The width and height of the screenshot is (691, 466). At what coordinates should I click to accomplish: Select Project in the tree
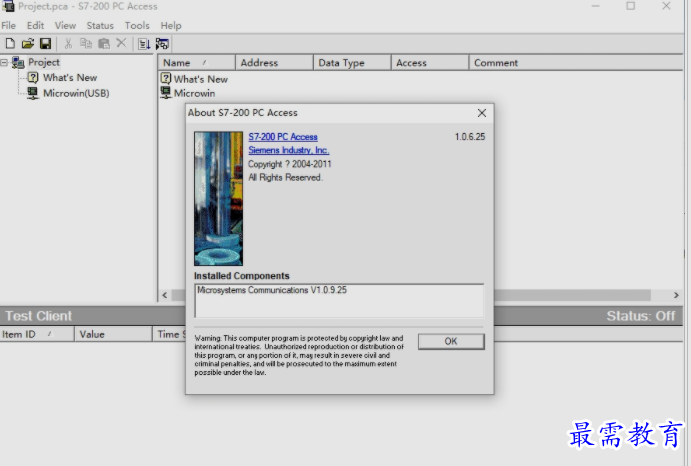[x=44, y=62]
